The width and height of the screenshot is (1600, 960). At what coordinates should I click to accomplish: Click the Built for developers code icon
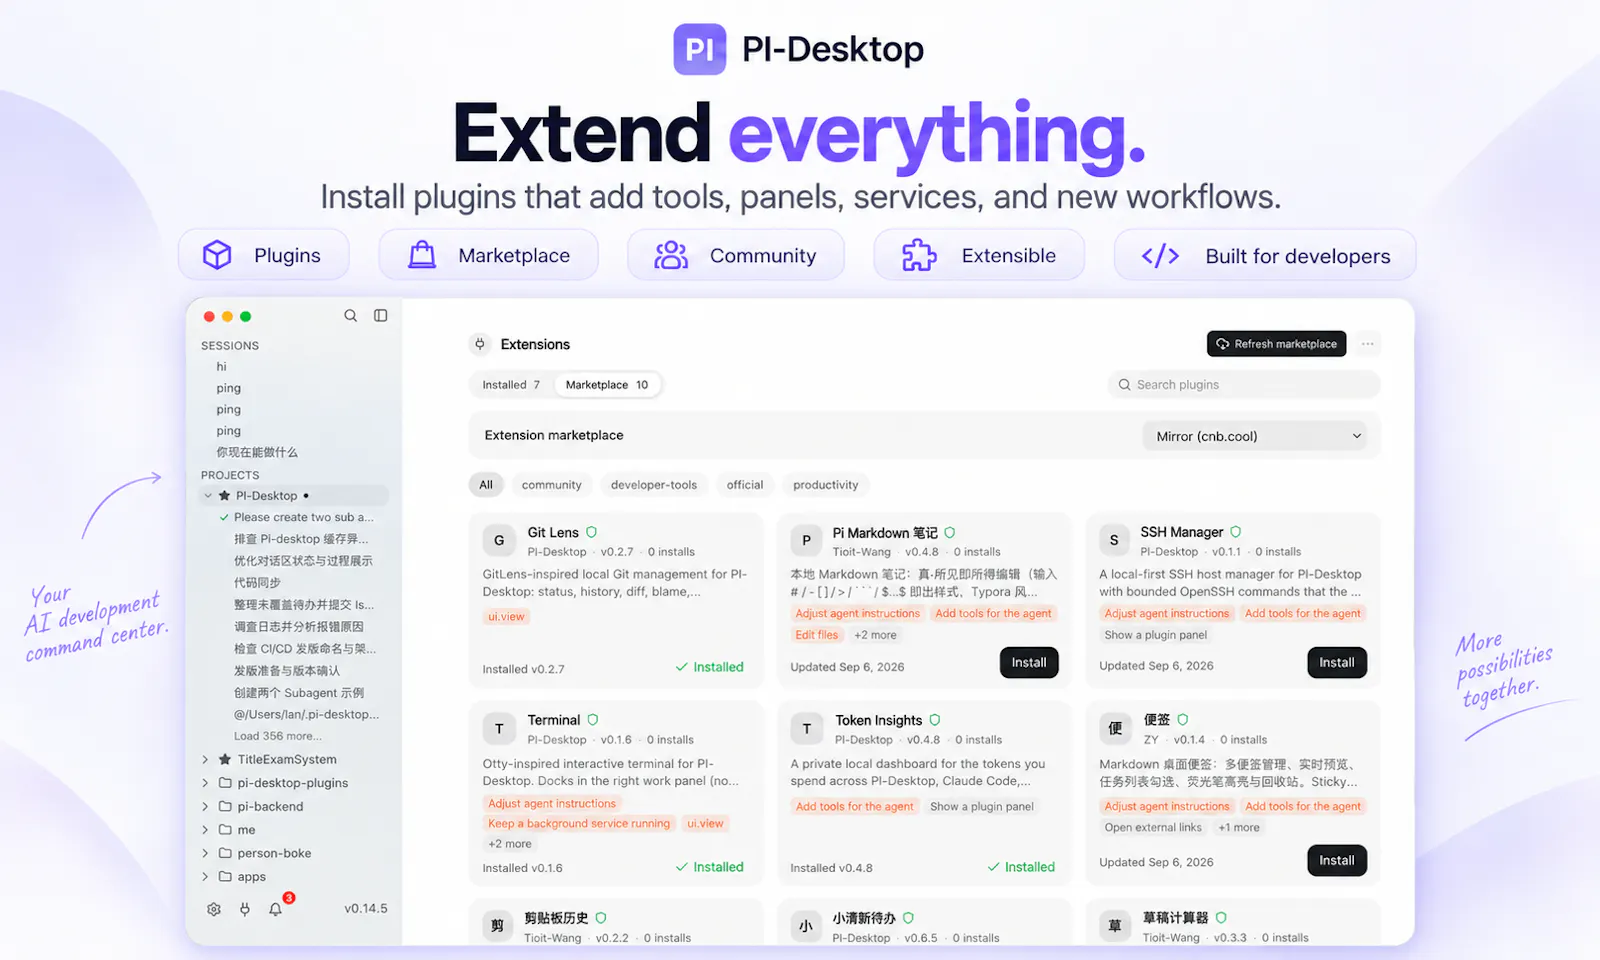(x=1160, y=256)
